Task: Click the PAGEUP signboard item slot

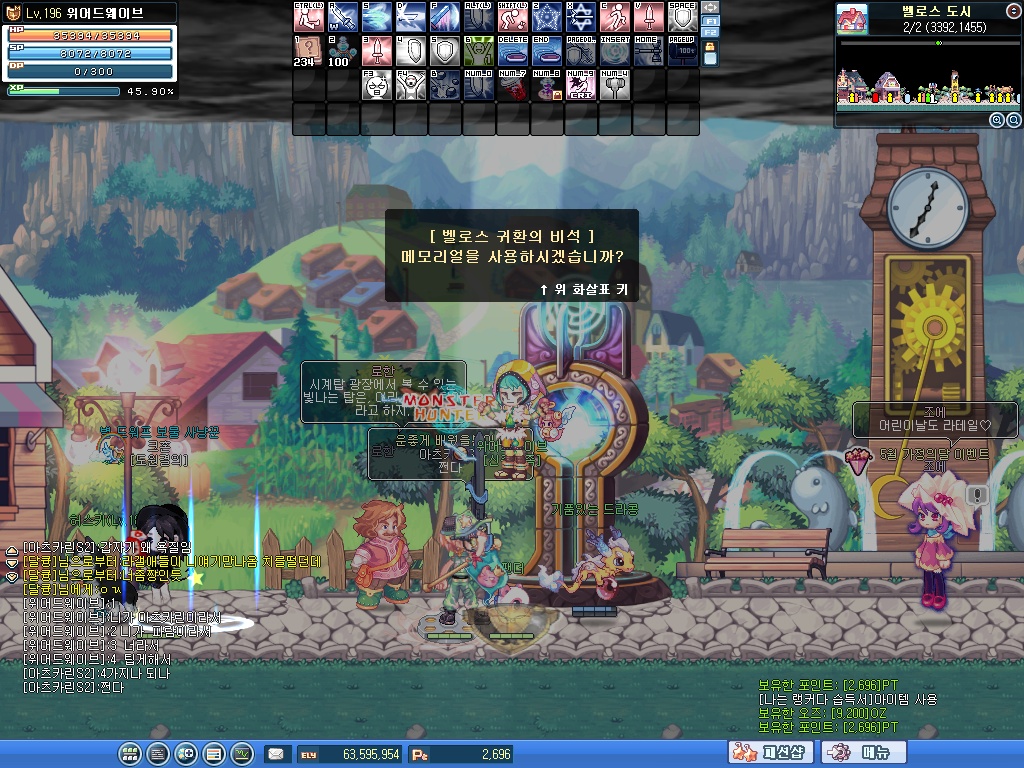Action: (x=682, y=52)
